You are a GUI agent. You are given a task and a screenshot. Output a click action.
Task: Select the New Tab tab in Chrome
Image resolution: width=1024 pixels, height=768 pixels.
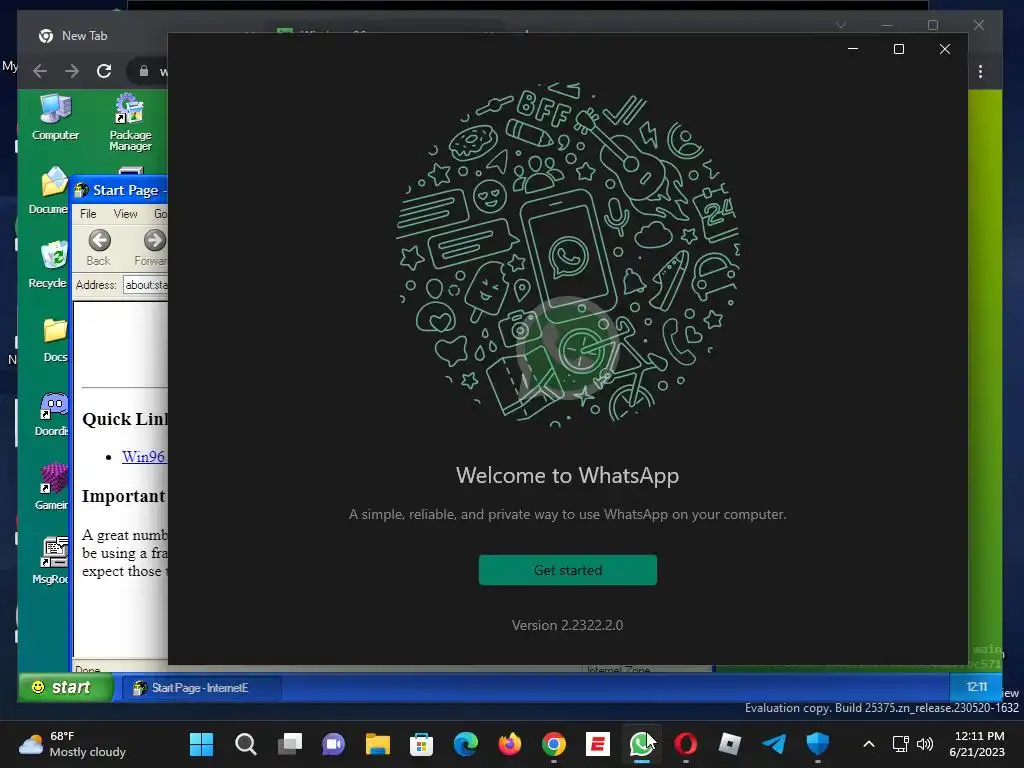[84, 36]
